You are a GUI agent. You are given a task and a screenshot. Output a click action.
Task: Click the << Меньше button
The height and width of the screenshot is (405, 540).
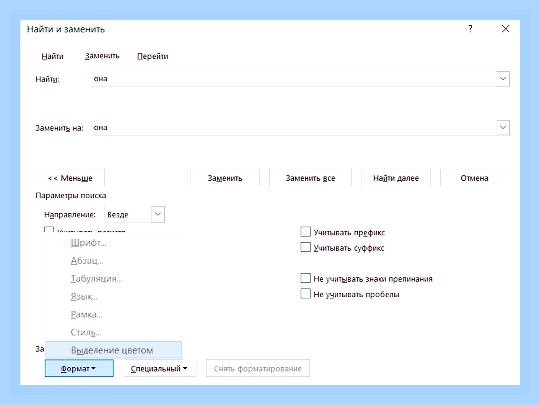point(70,178)
